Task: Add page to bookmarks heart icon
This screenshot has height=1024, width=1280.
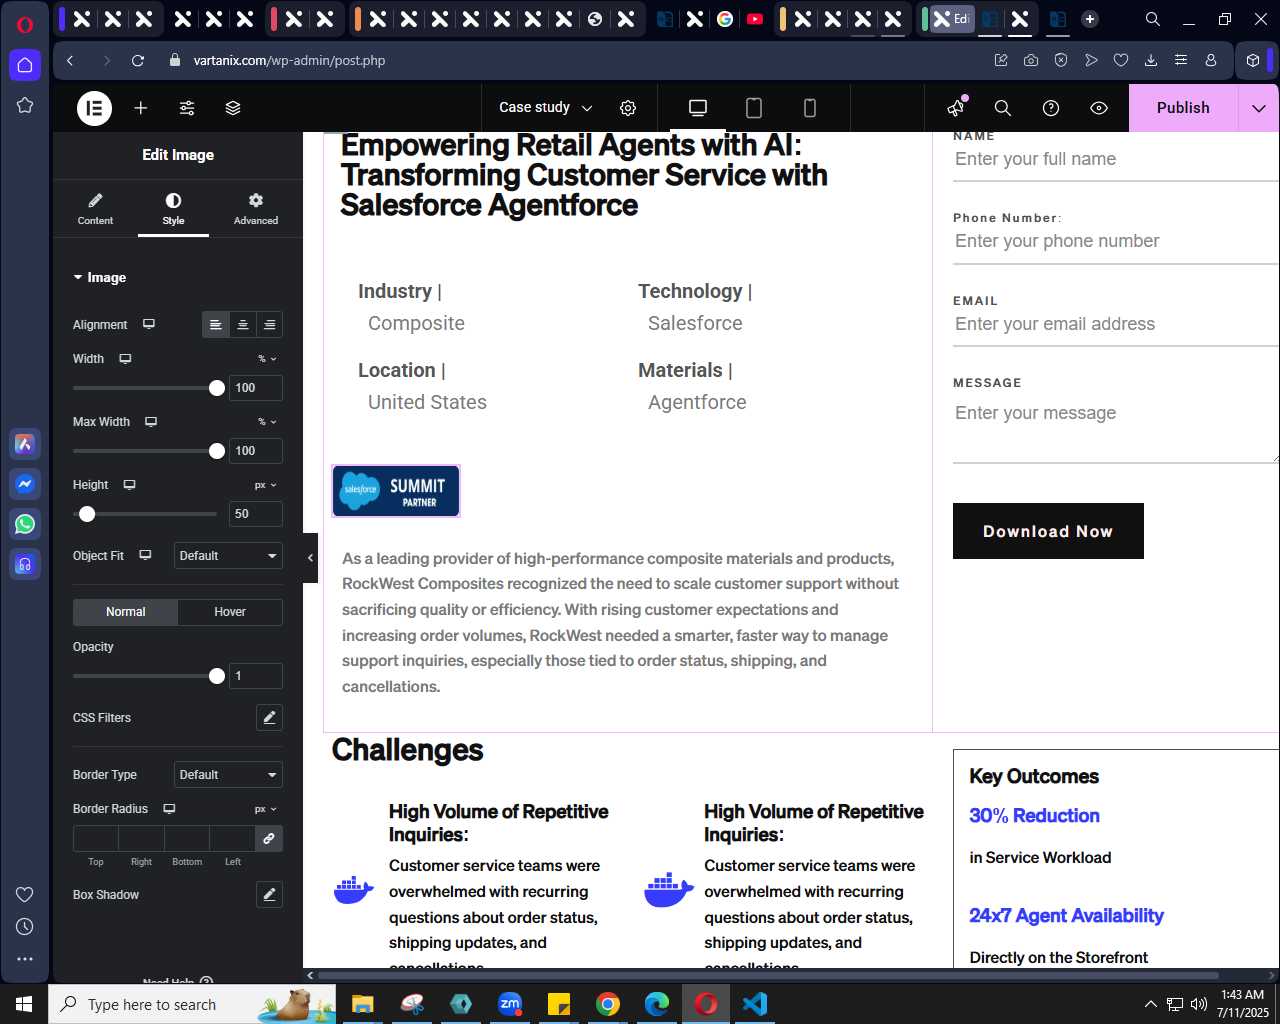Action: [x=1121, y=60]
